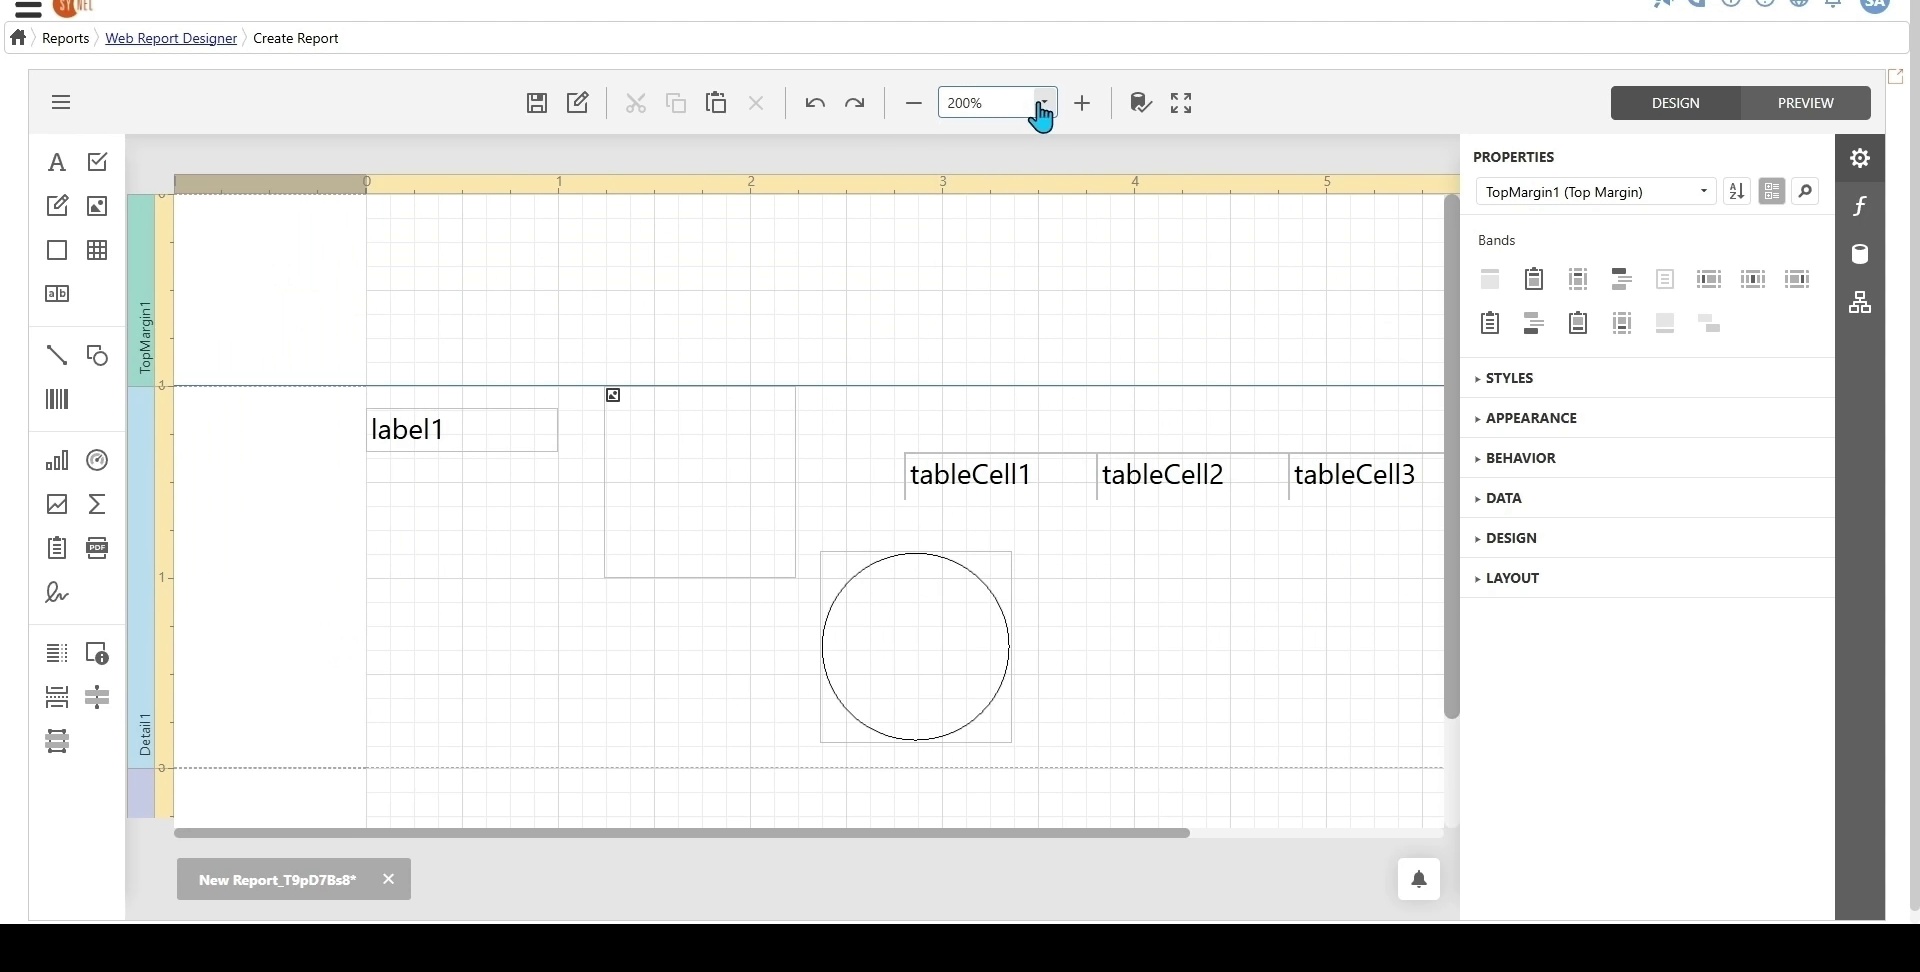Open the TopMargin1 element selector dropdown

tap(1596, 192)
